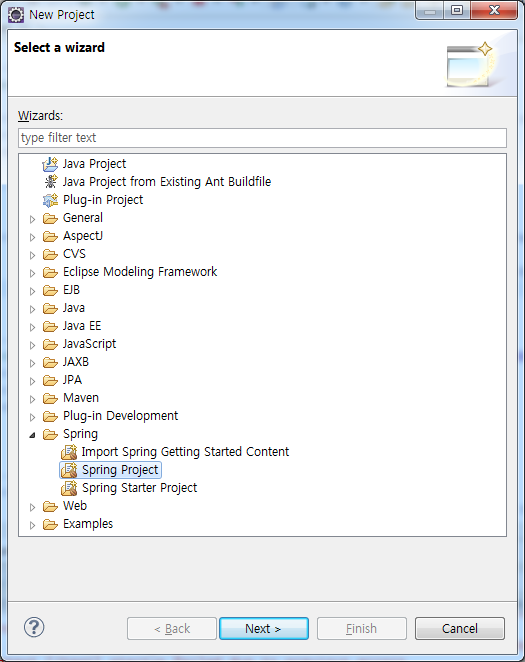This screenshot has height=662, width=525.
Task: Click the JPA folder icon
Action: (x=50, y=380)
